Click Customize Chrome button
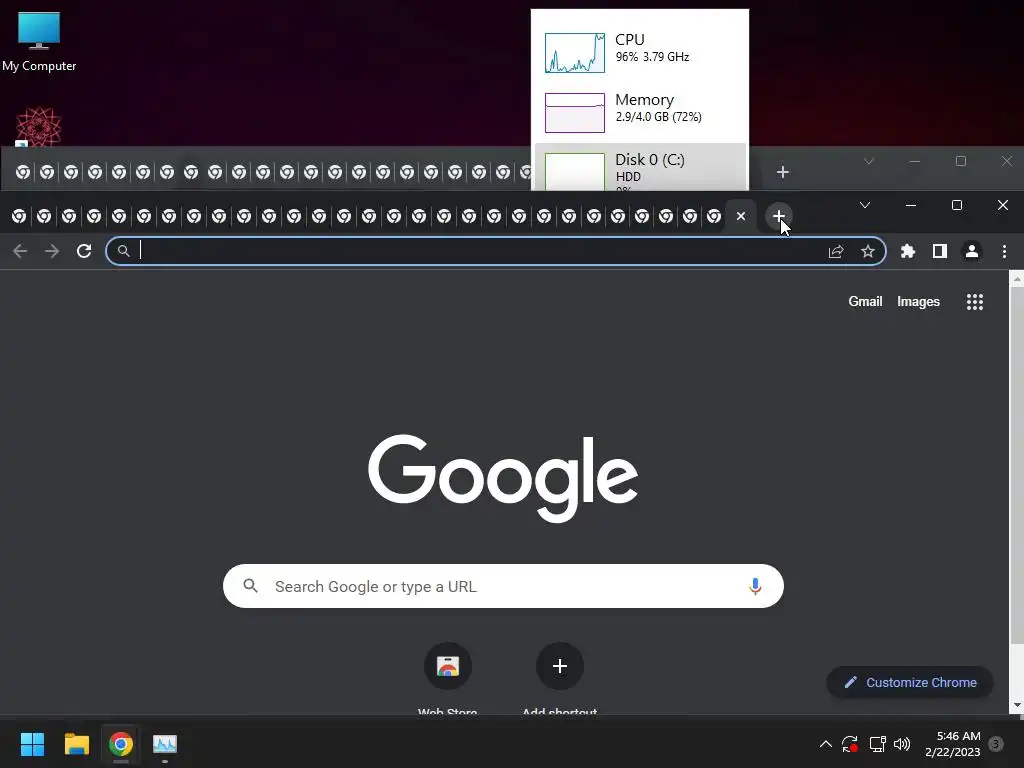 coord(910,682)
